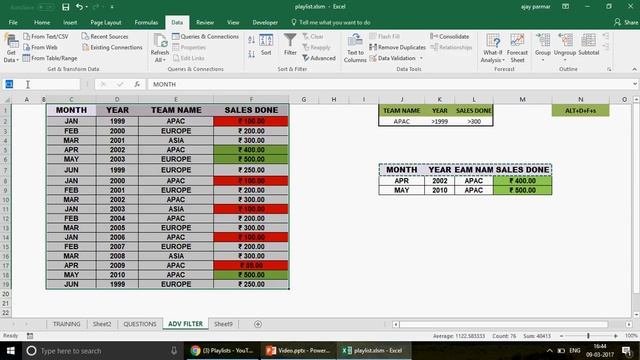Image resolution: width=640 pixels, height=360 pixels.
Task: Switch to Insert ribbon tab
Action: tap(70, 22)
